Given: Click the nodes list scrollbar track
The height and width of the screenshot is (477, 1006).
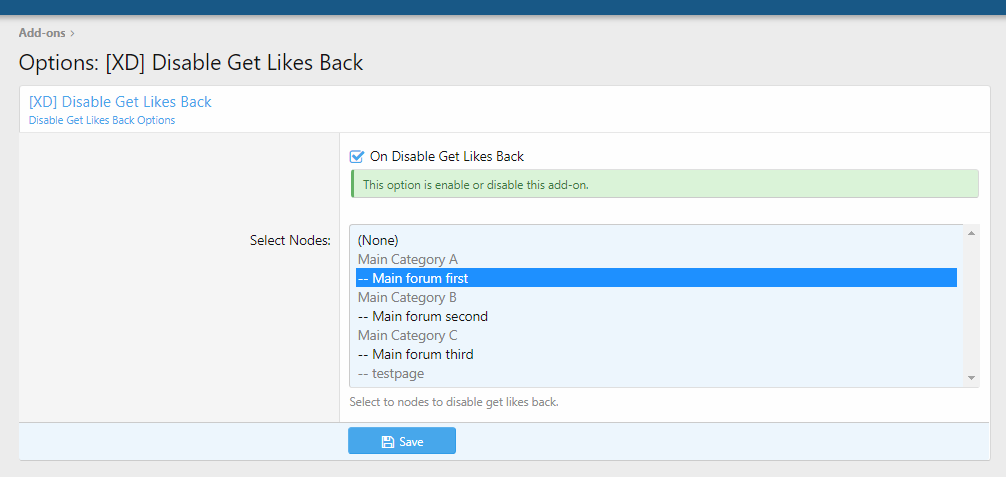Looking at the screenshot, I should pyautogui.click(x=971, y=305).
